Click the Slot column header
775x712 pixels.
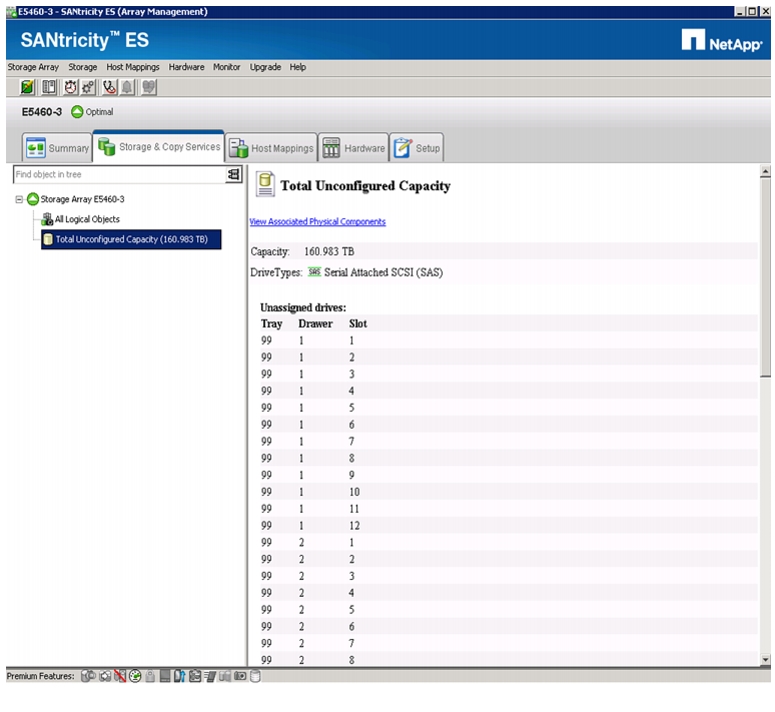(x=358, y=324)
